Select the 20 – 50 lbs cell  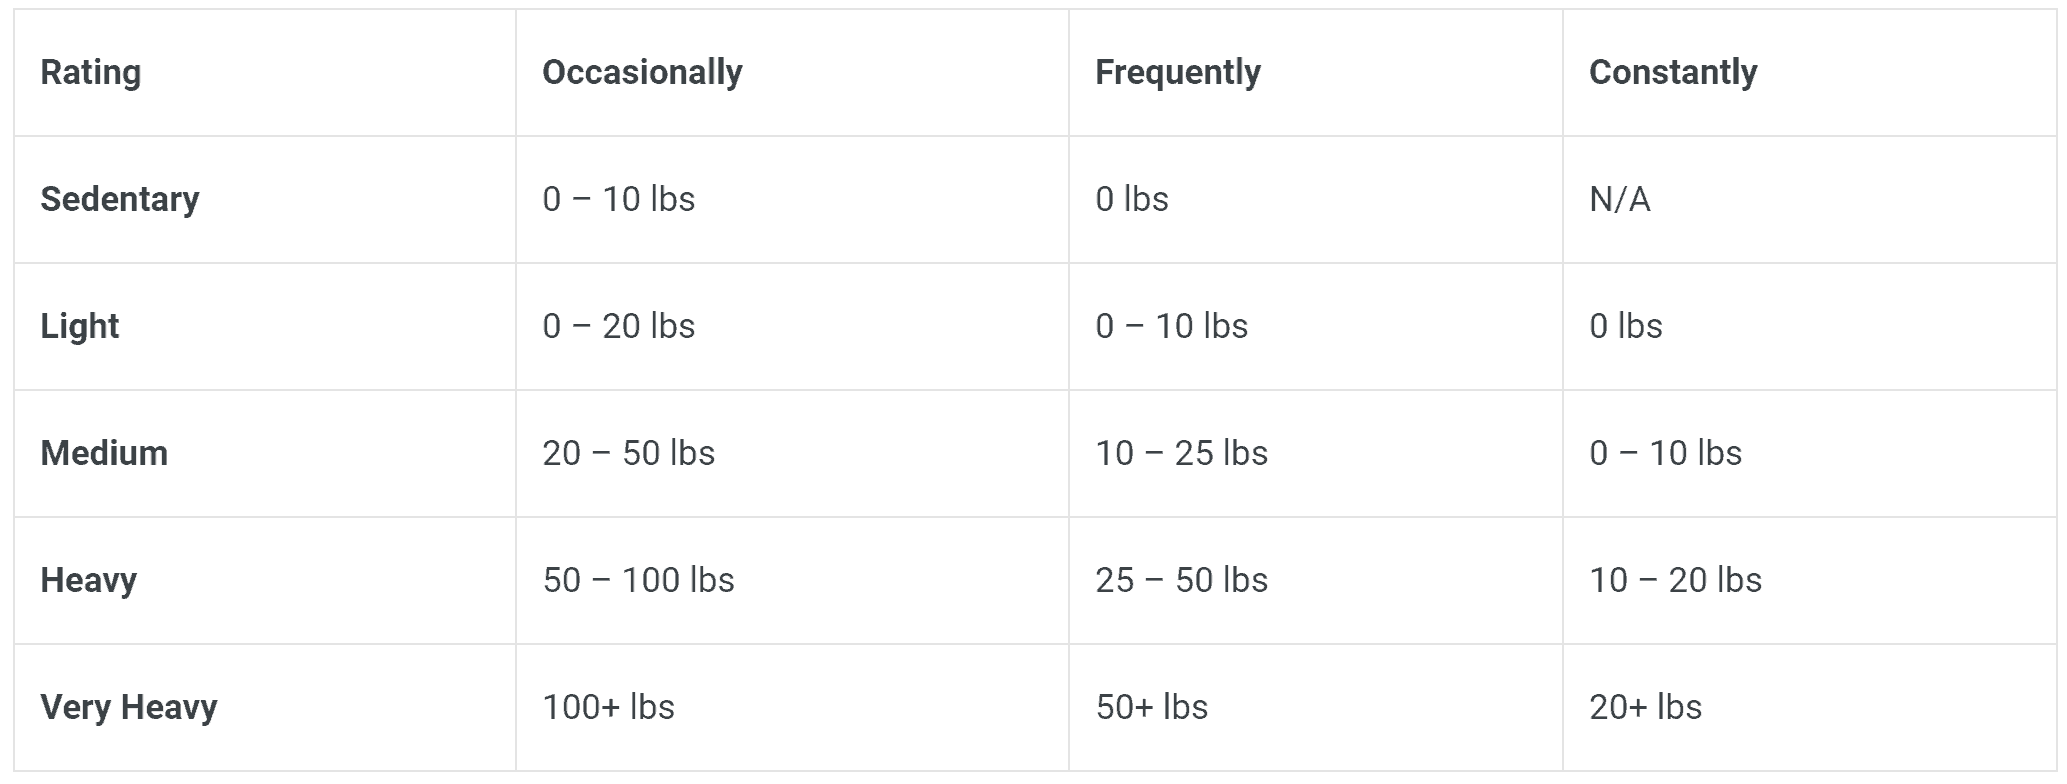628,453
